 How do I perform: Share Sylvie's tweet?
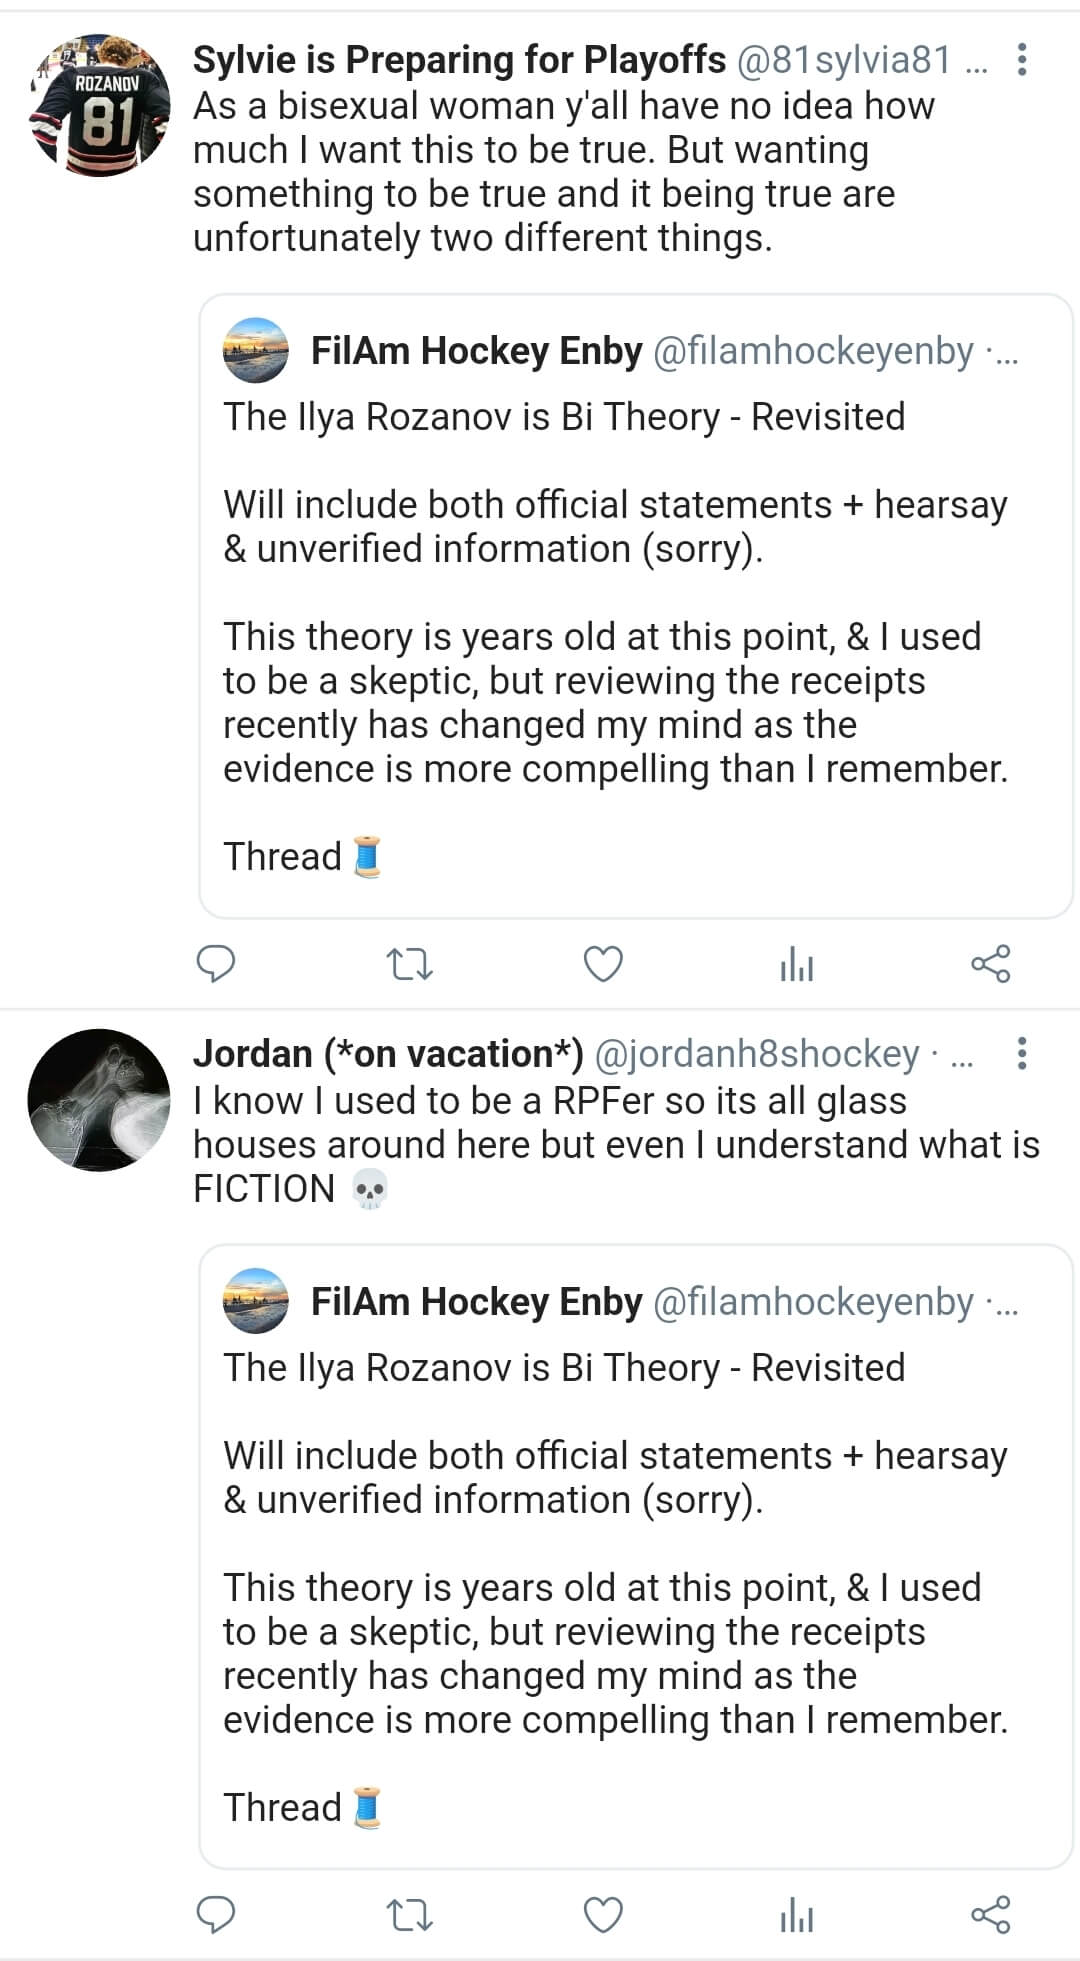point(991,964)
